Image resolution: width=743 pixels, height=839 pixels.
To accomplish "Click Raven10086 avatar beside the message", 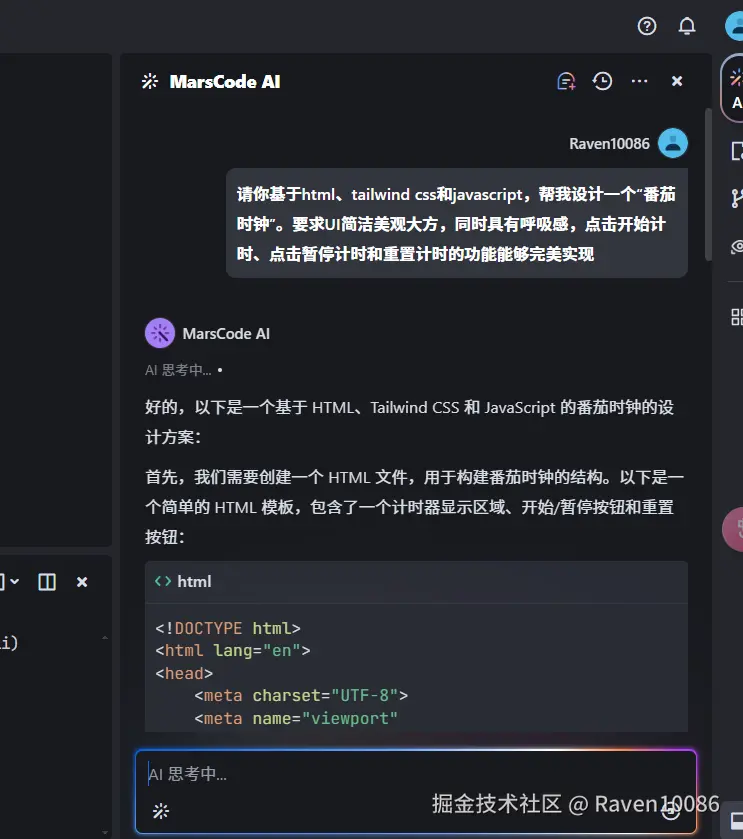I will 672,143.
